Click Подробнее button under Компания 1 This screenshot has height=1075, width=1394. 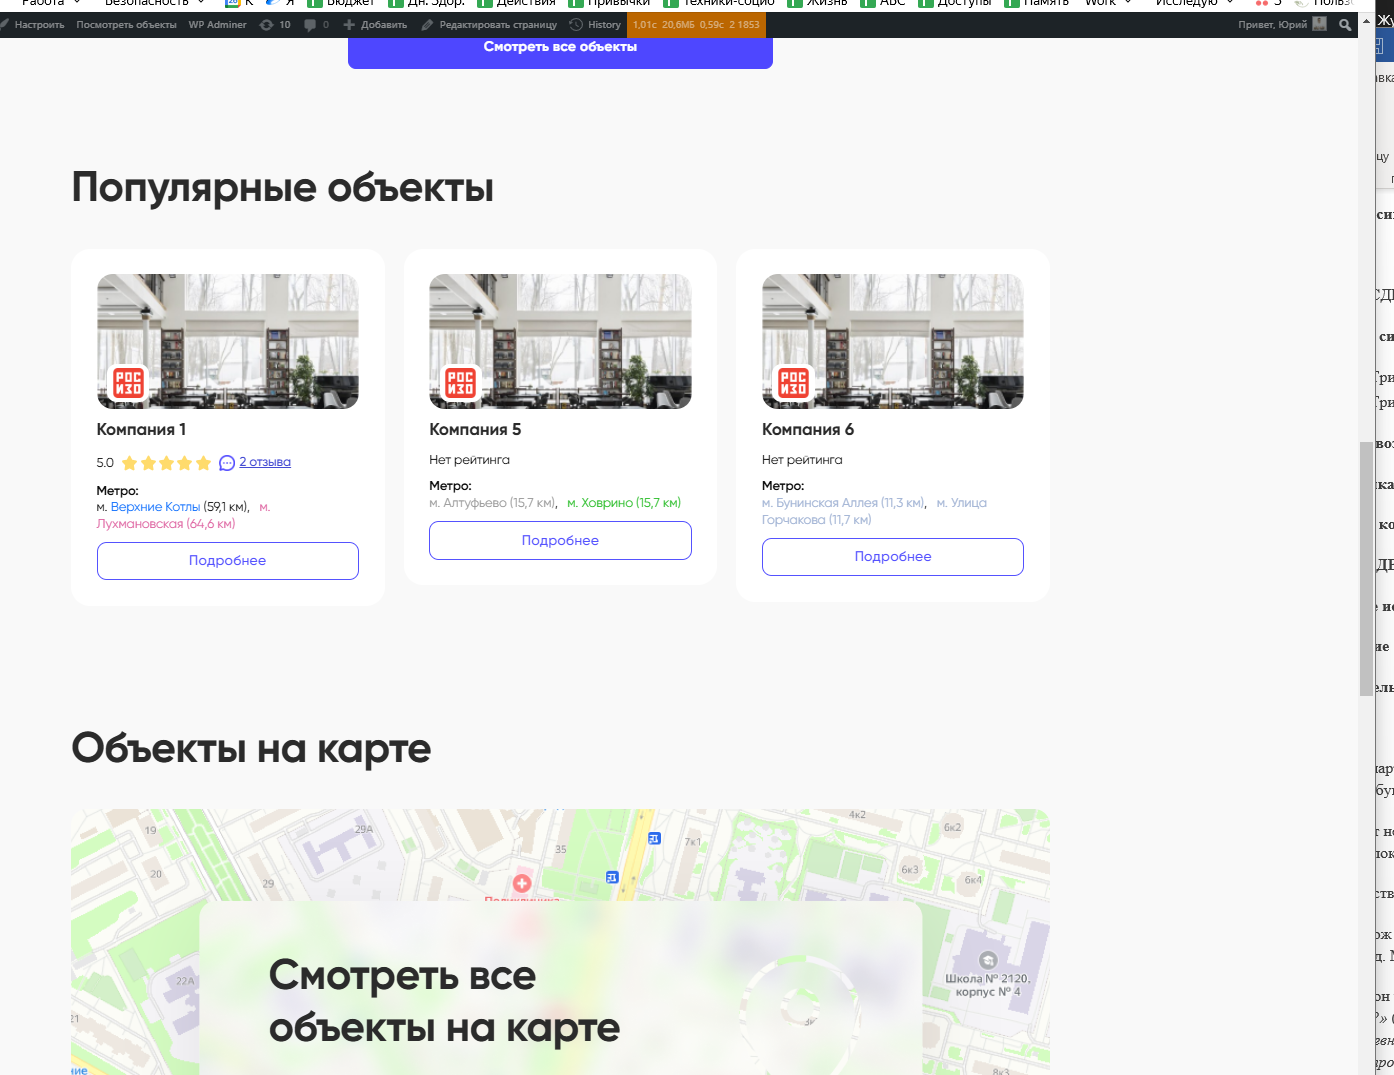[228, 561]
